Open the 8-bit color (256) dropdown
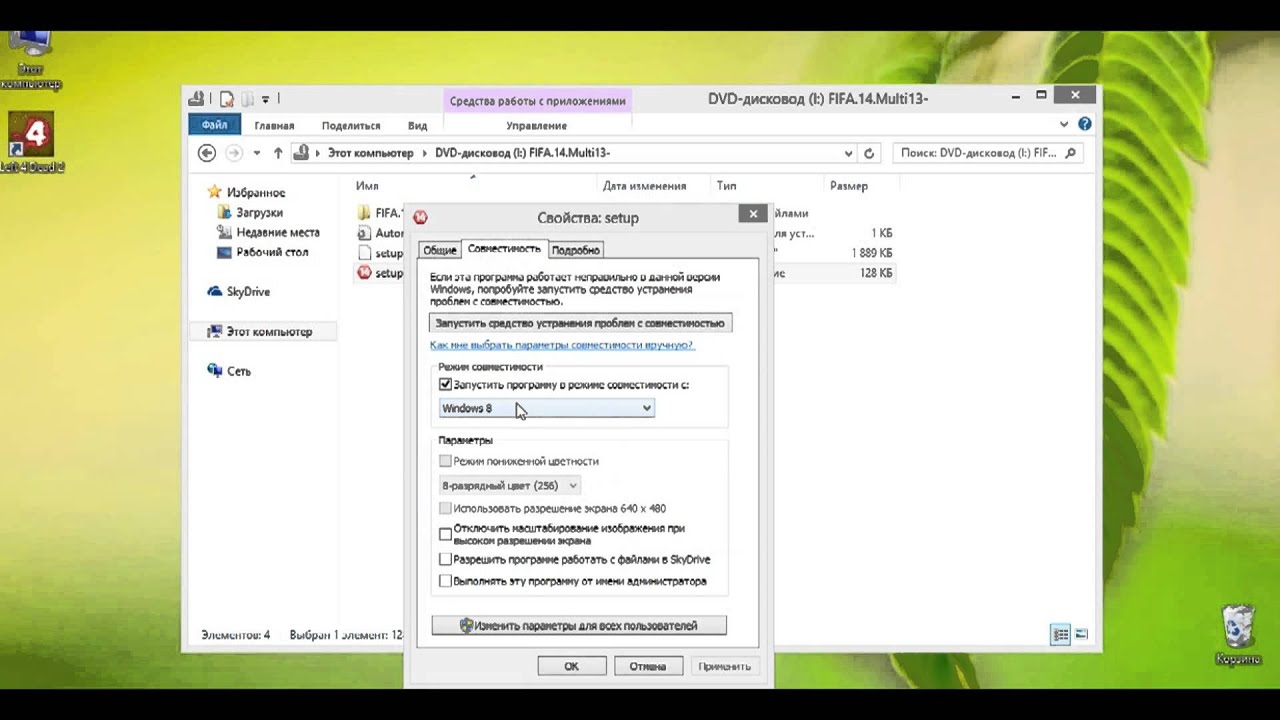Screen dimensions: 1280x720 [x=509, y=485]
